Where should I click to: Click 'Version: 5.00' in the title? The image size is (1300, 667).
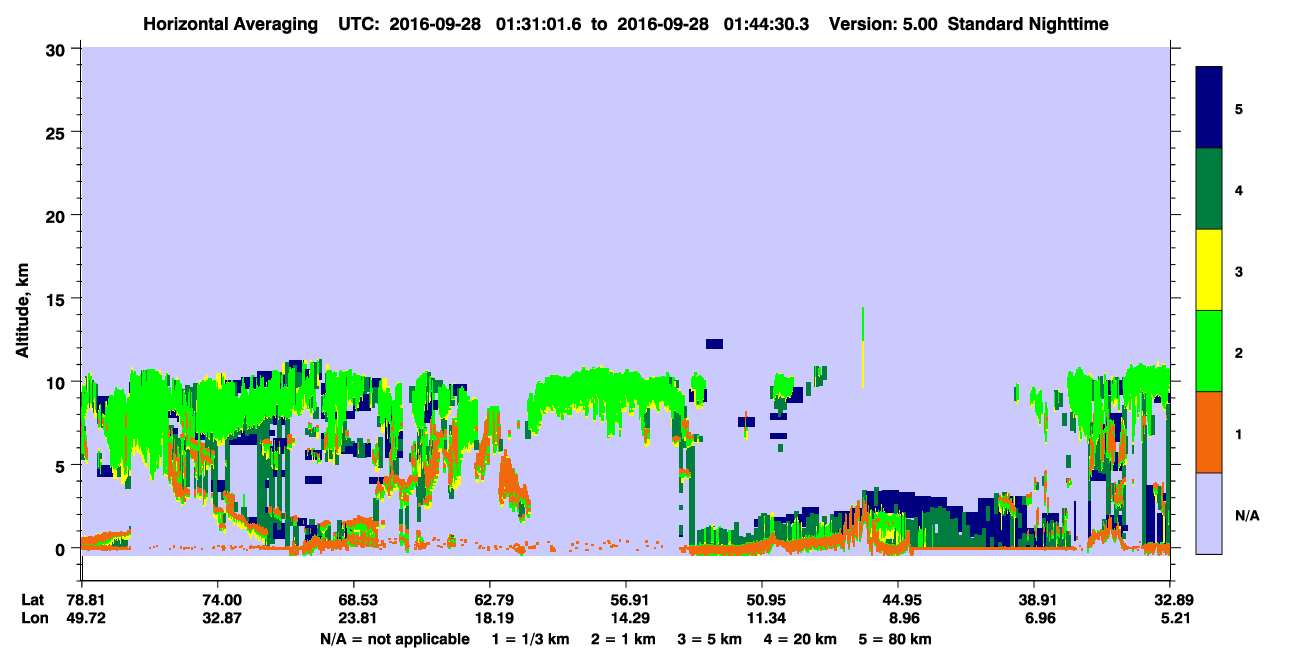[882, 23]
